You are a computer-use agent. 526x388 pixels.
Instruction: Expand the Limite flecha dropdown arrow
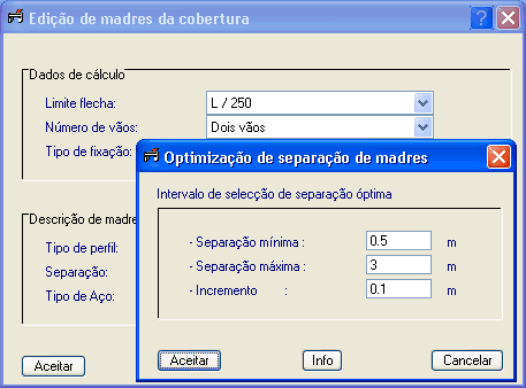(x=423, y=103)
